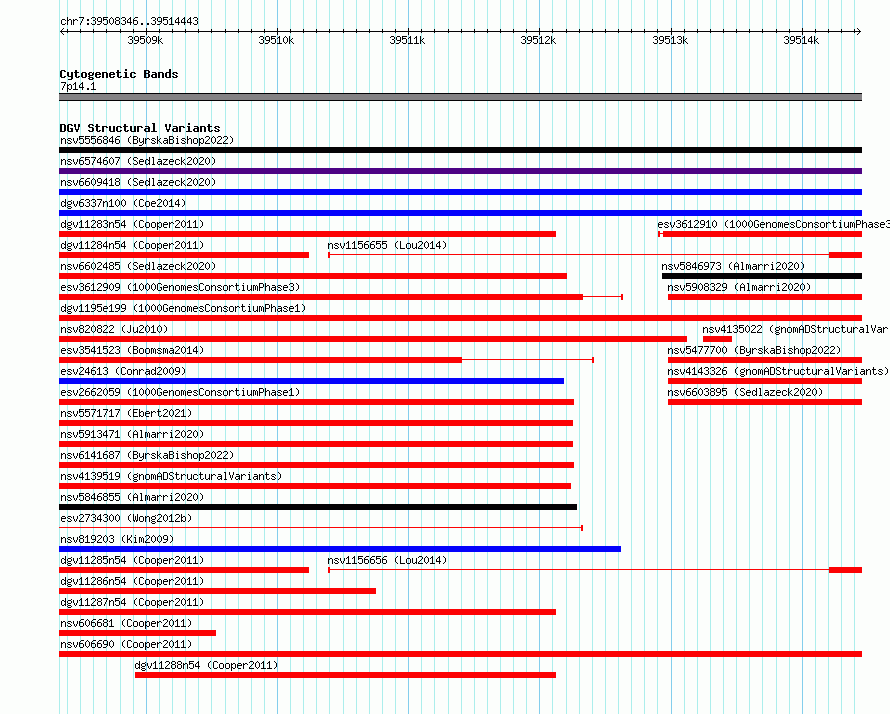This screenshot has width=890, height=714.
Task: Open the nsv4135022 gnomAD variant label
Action: (x=796, y=329)
